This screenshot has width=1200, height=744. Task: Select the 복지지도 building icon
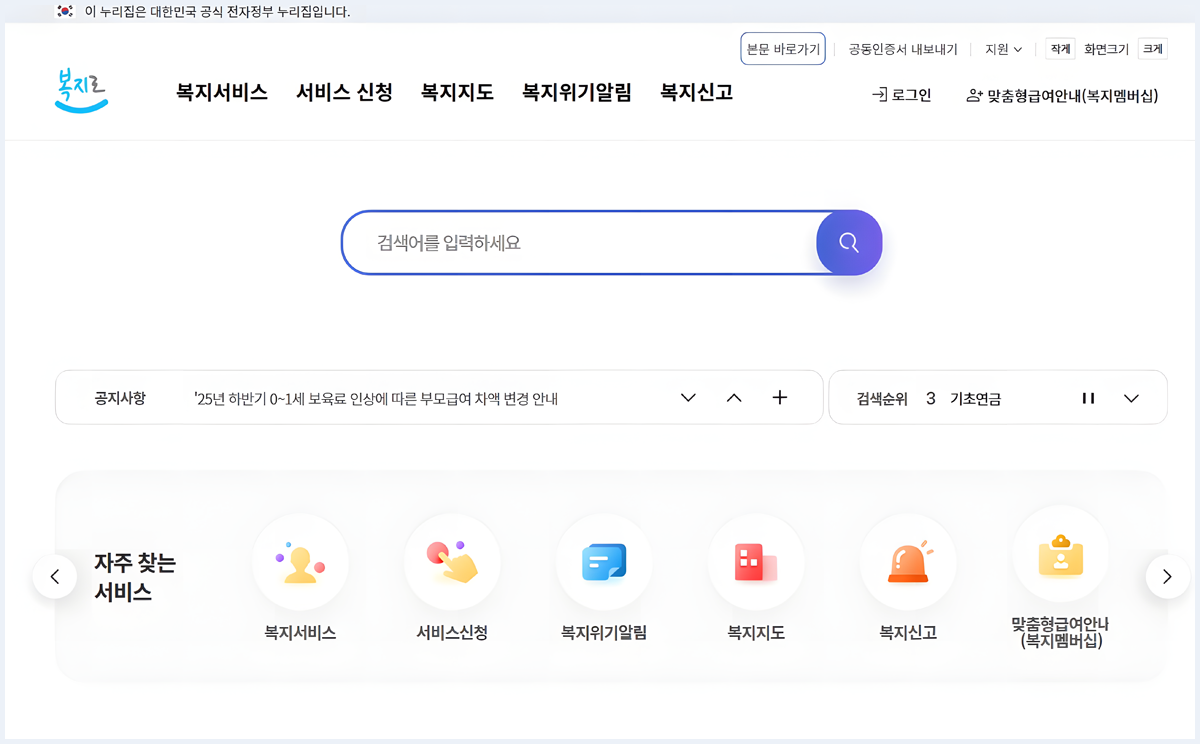tap(757, 562)
